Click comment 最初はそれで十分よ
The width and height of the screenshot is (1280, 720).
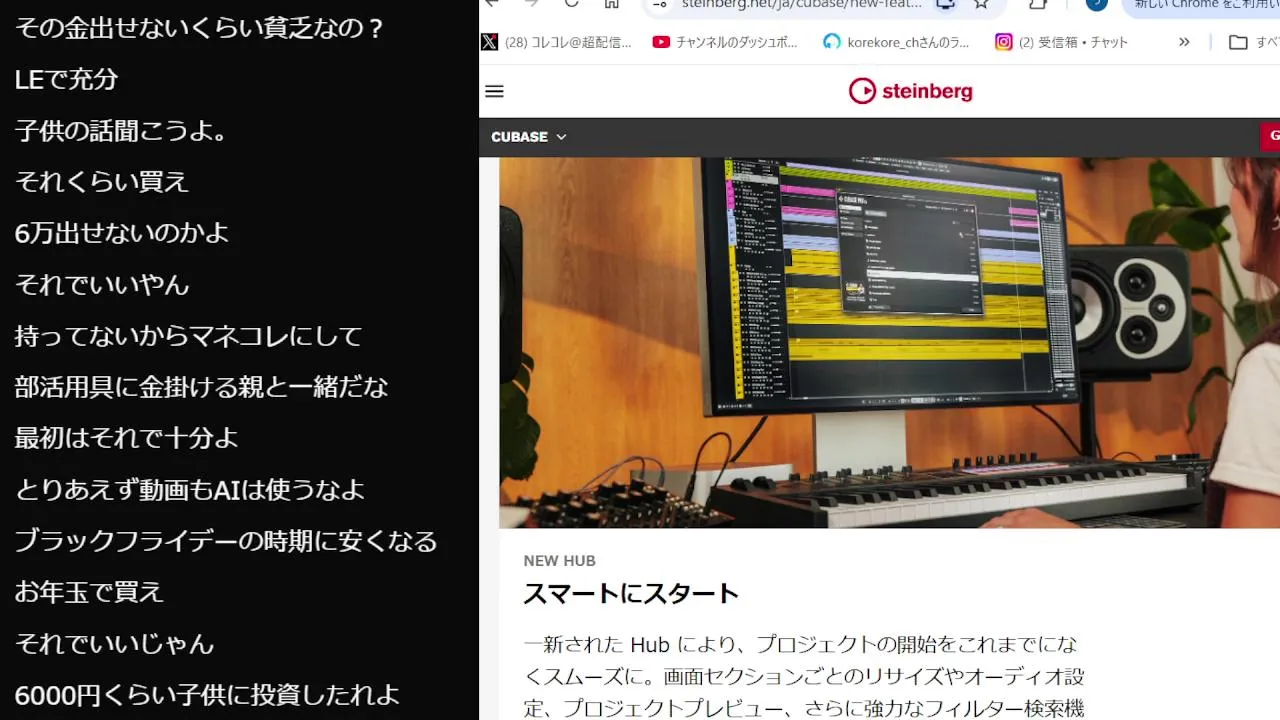point(127,438)
